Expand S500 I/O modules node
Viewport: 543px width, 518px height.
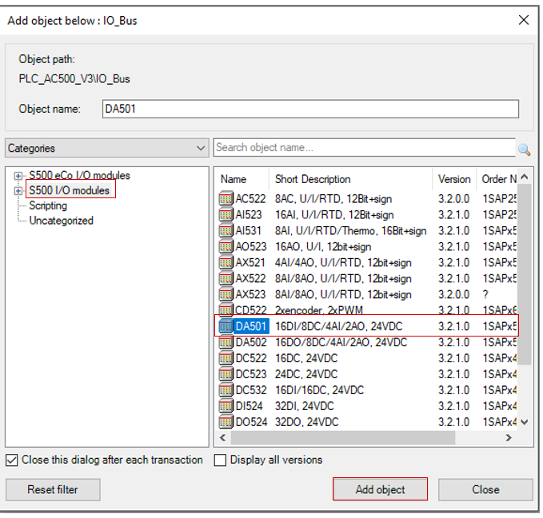[x=18, y=191]
